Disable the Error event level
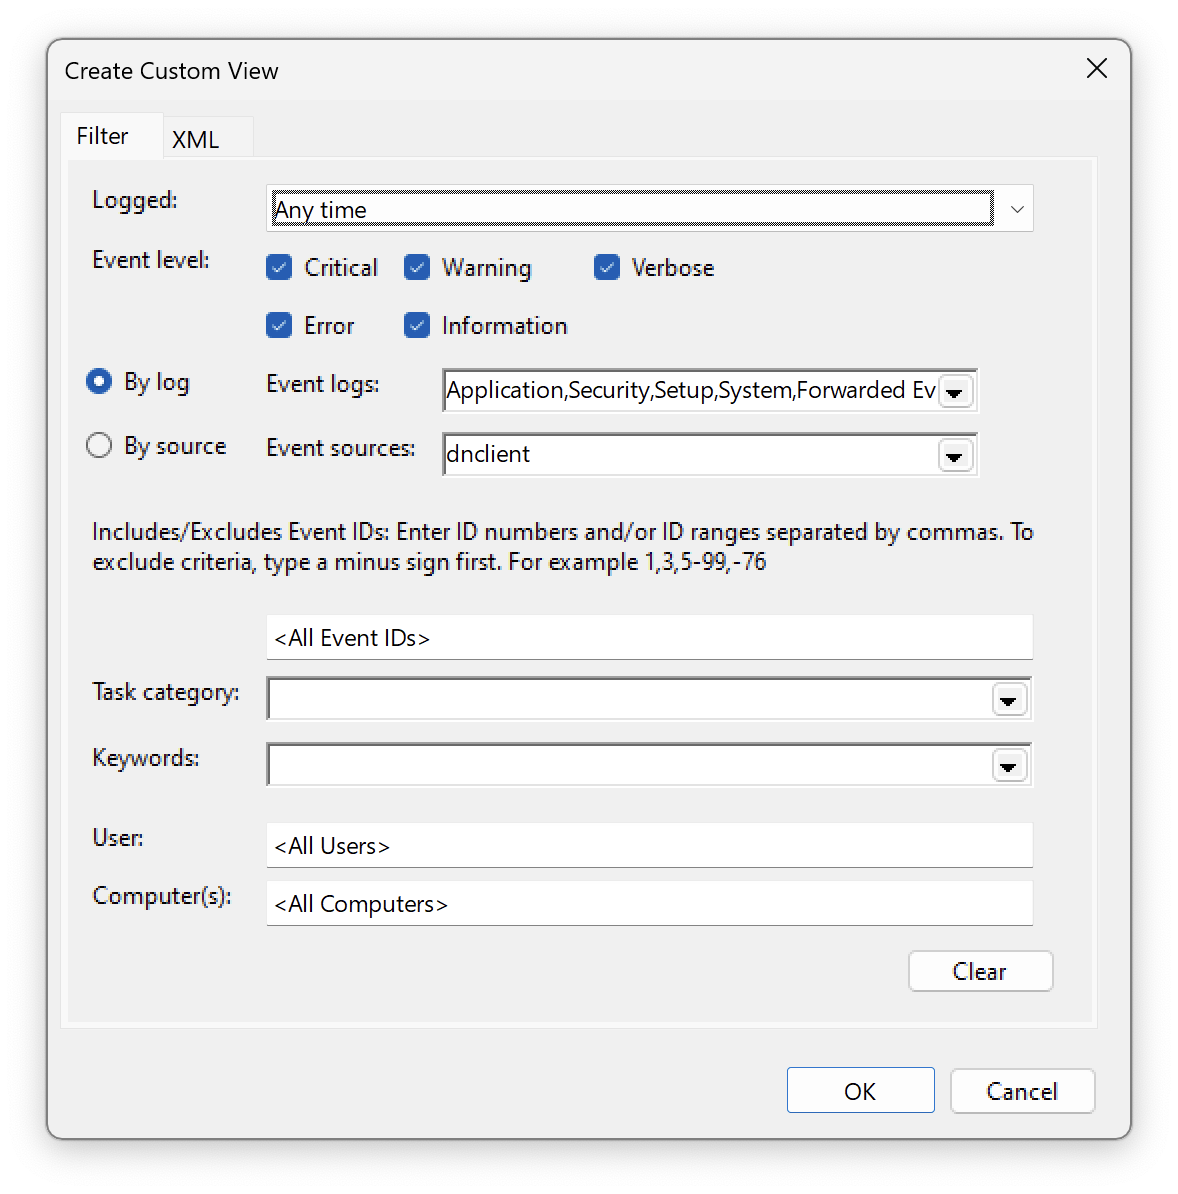Viewport: 1178px width, 1194px height. pyautogui.click(x=279, y=325)
